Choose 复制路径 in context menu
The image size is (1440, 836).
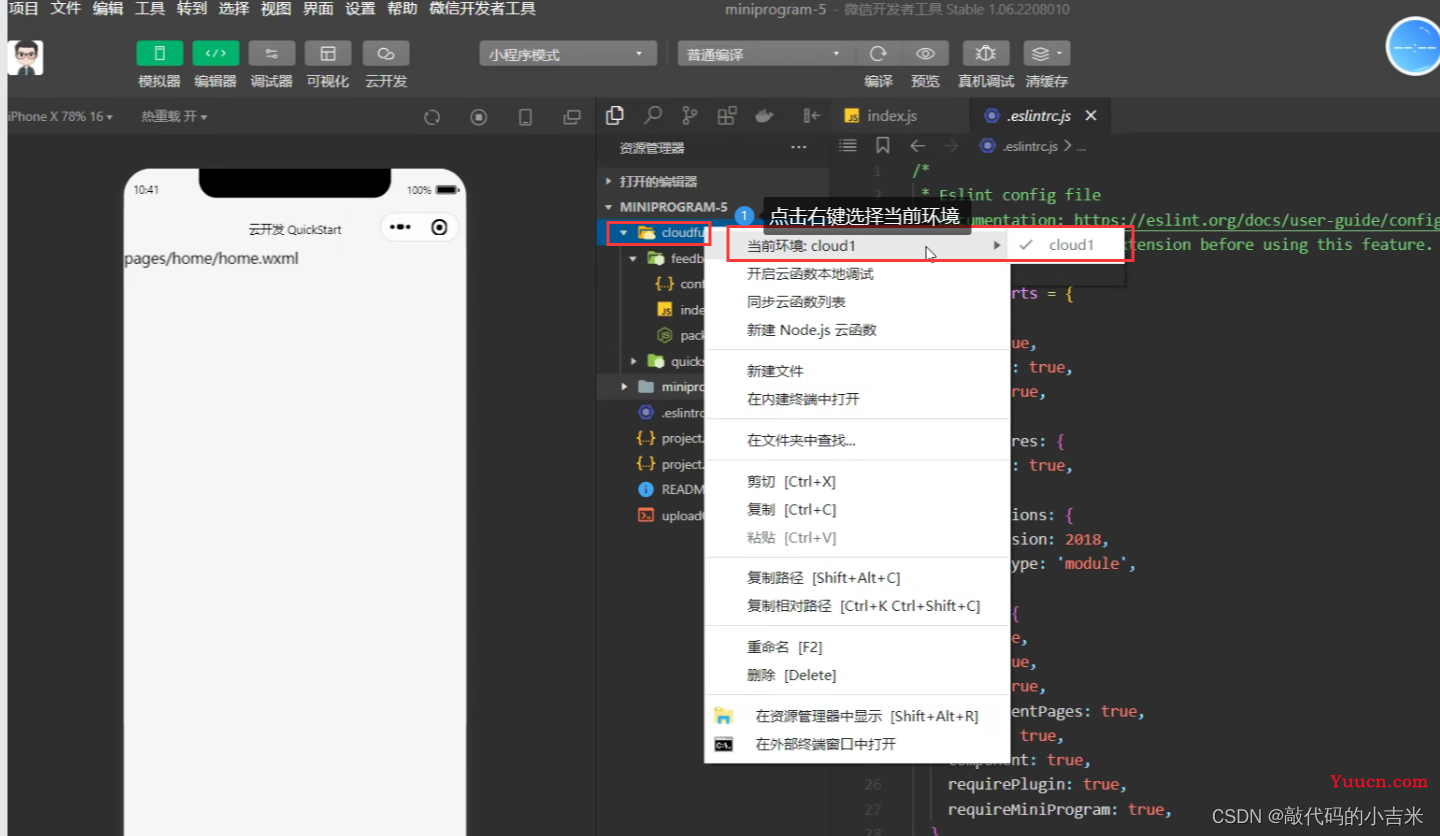pyautogui.click(x=857, y=578)
